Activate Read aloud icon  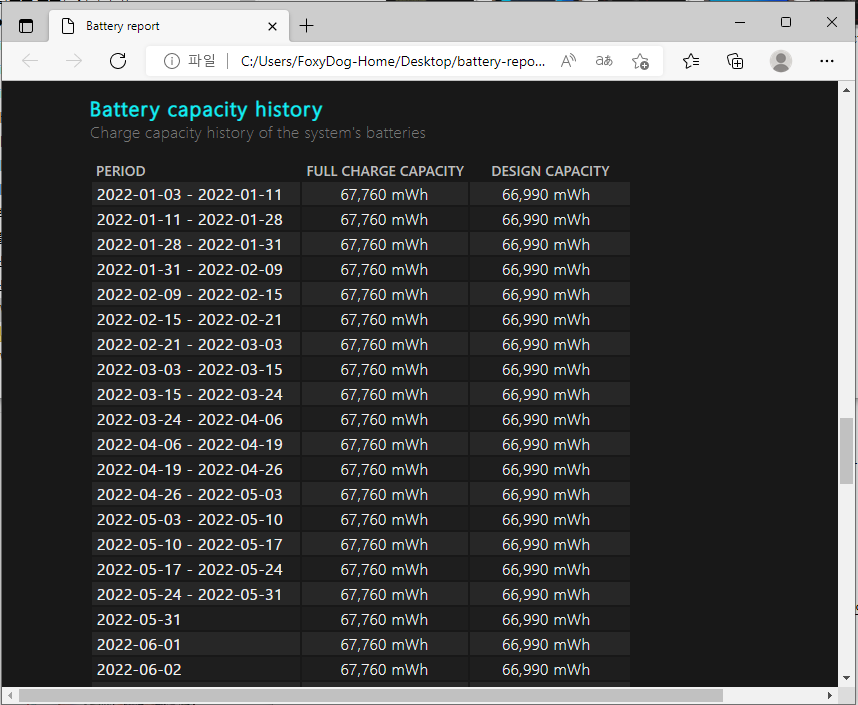point(569,61)
